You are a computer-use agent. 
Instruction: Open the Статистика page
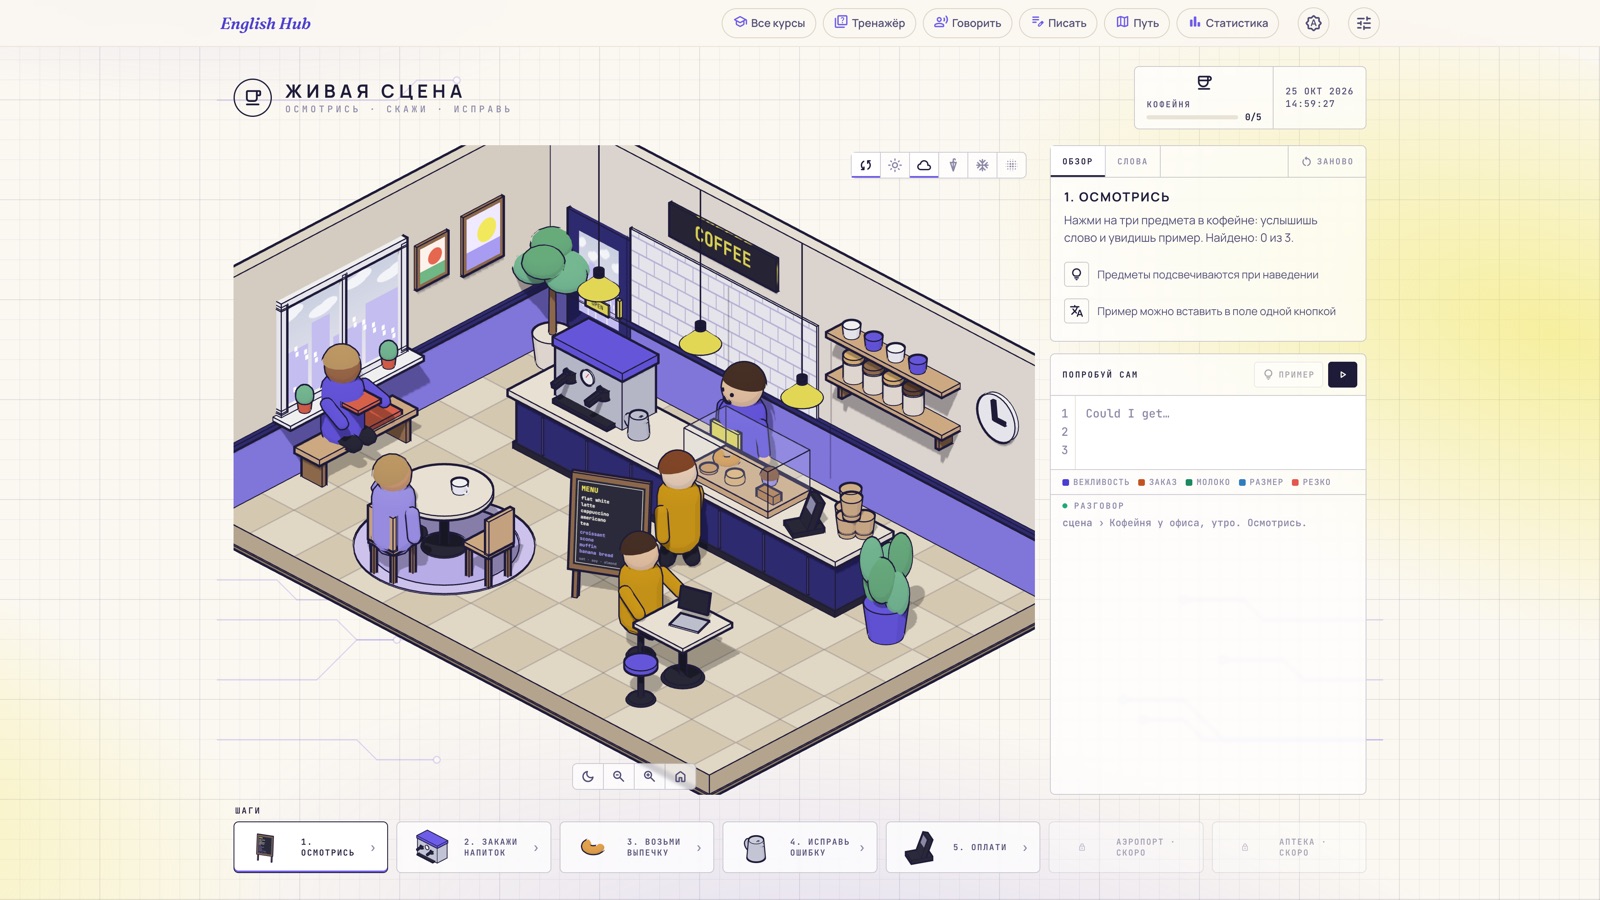pyautogui.click(x=1228, y=23)
